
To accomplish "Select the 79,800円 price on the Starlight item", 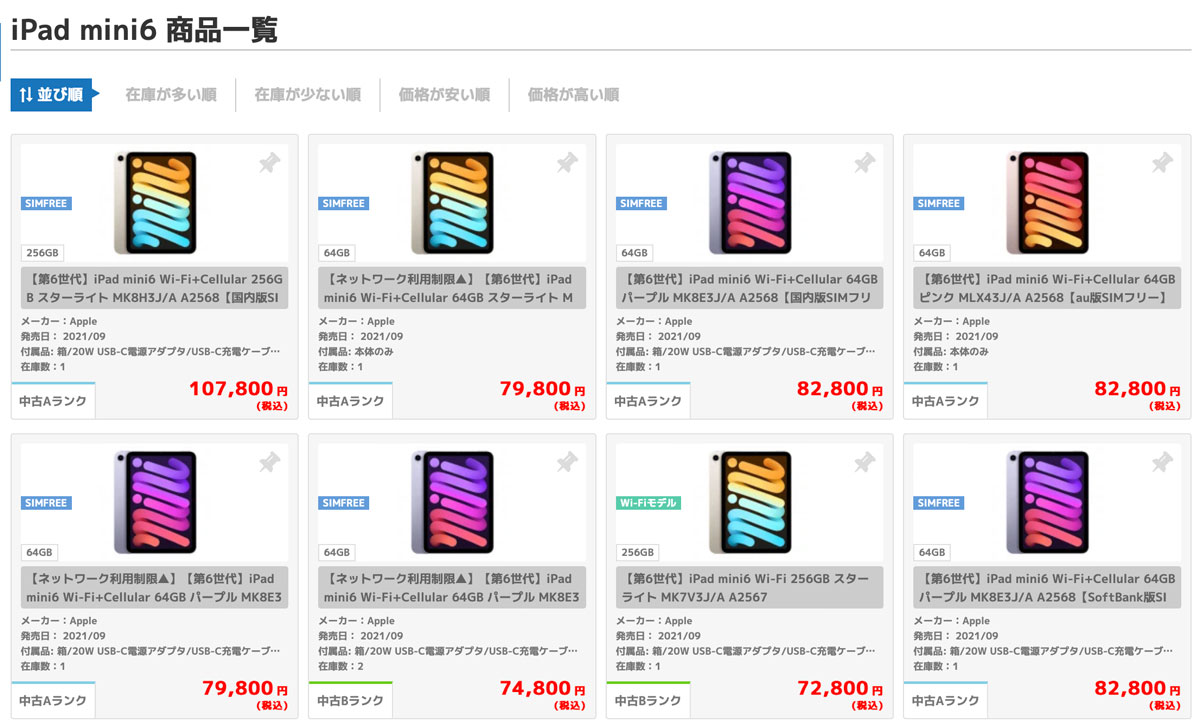I will (543, 390).
